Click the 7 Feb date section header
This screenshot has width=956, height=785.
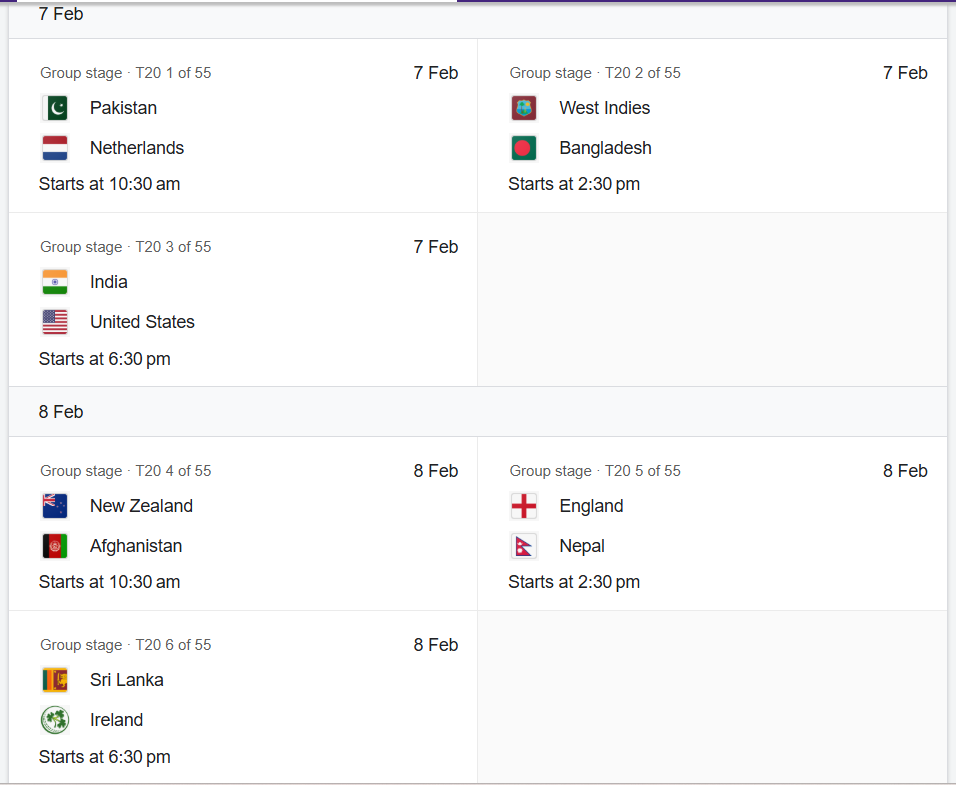click(61, 14)
